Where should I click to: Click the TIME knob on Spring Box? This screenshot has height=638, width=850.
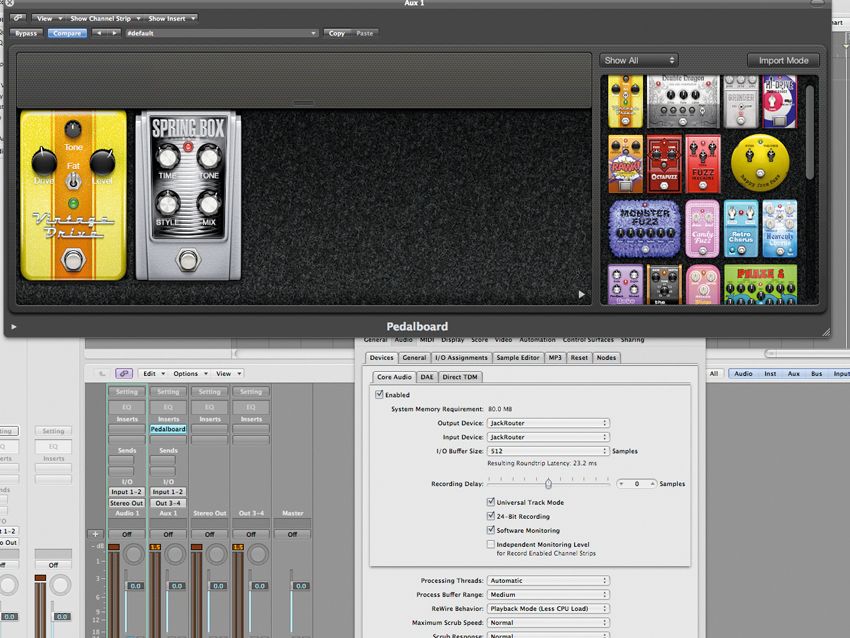168,157
